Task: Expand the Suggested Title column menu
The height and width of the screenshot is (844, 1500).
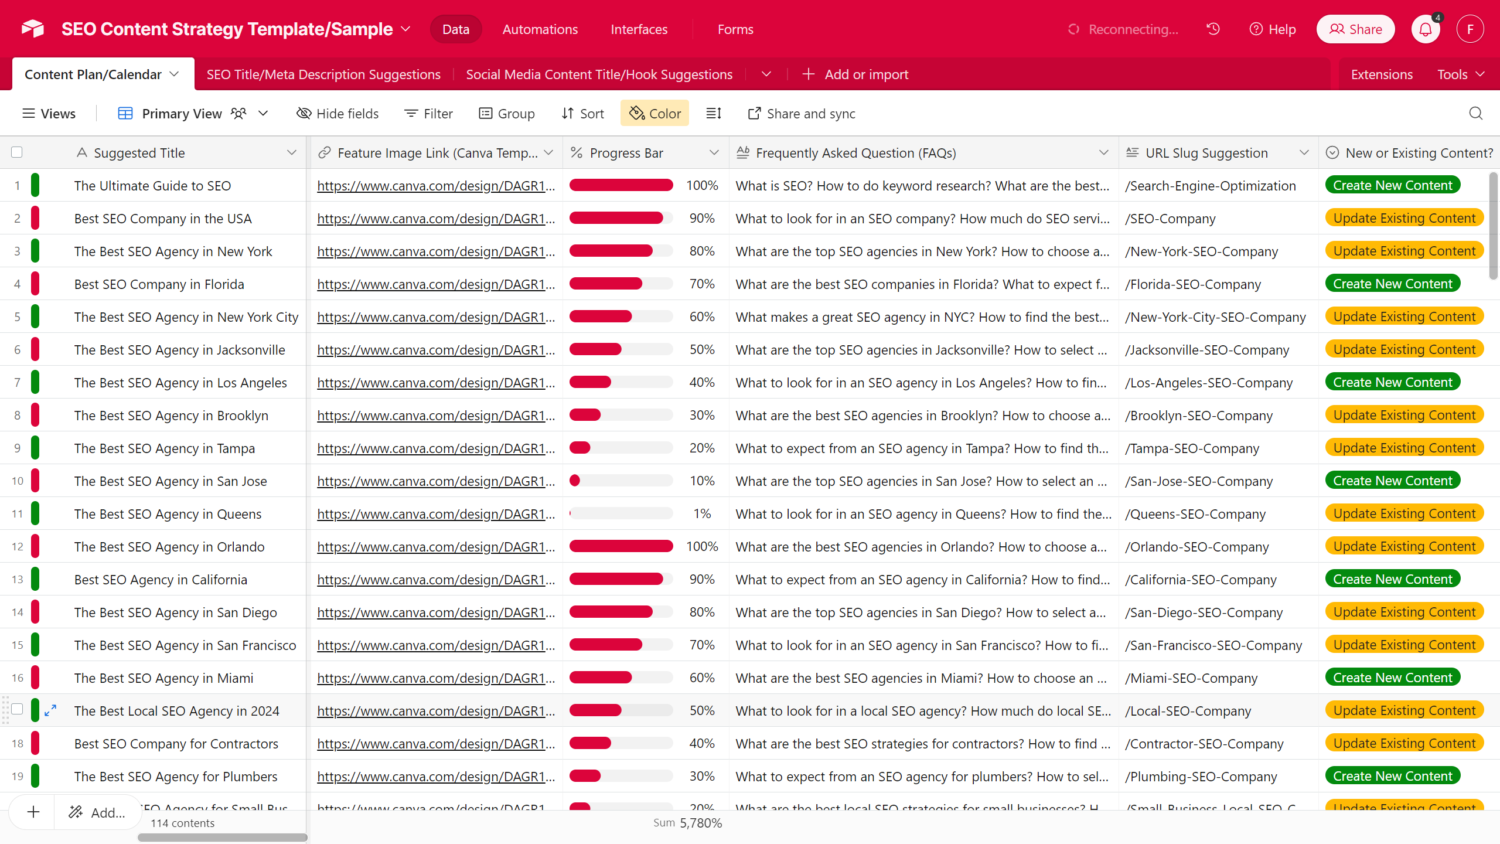Action: click(x=291, y=153)
